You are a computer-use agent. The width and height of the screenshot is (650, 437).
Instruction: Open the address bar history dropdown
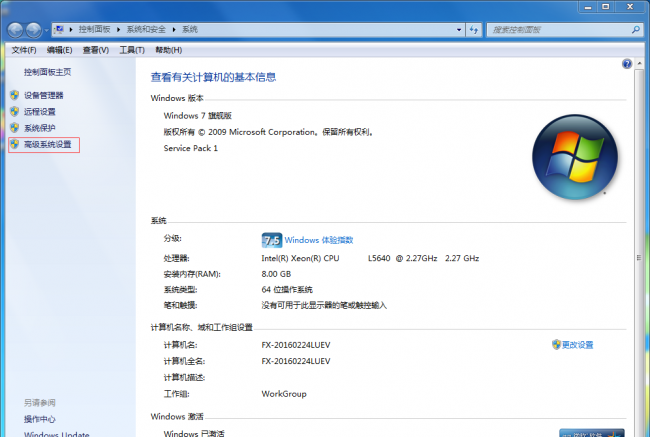(459, 30)
